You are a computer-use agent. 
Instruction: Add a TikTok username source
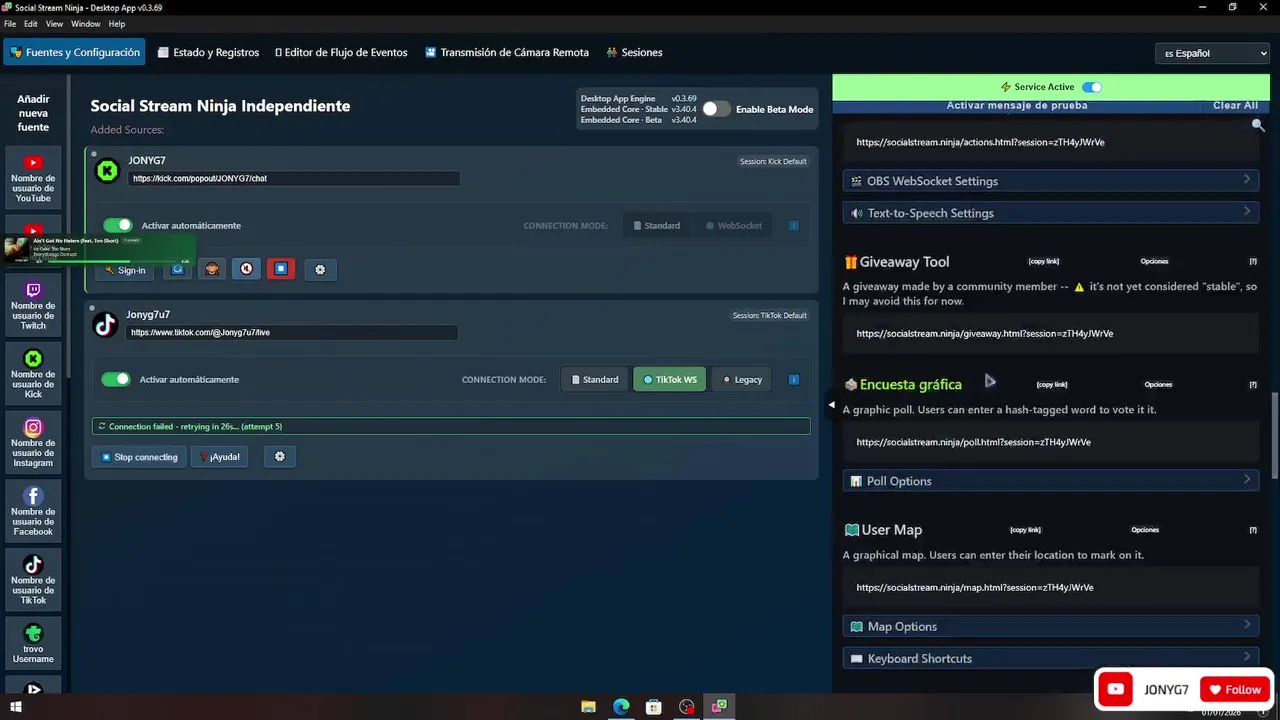point(33,580)
